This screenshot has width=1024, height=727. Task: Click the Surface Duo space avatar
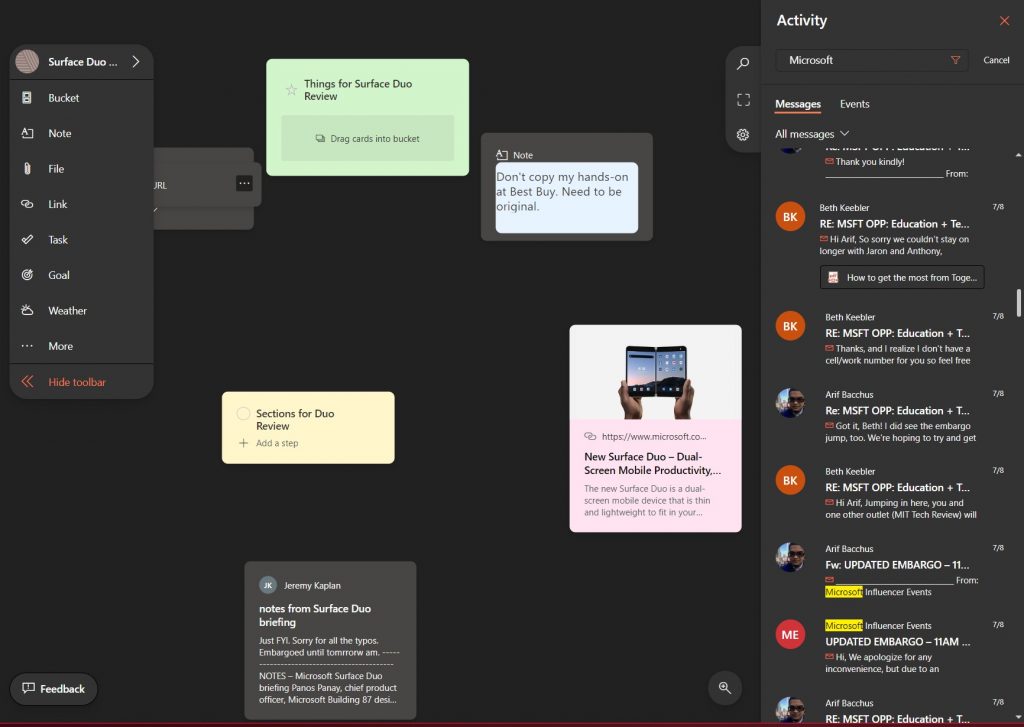click(27, 61)
